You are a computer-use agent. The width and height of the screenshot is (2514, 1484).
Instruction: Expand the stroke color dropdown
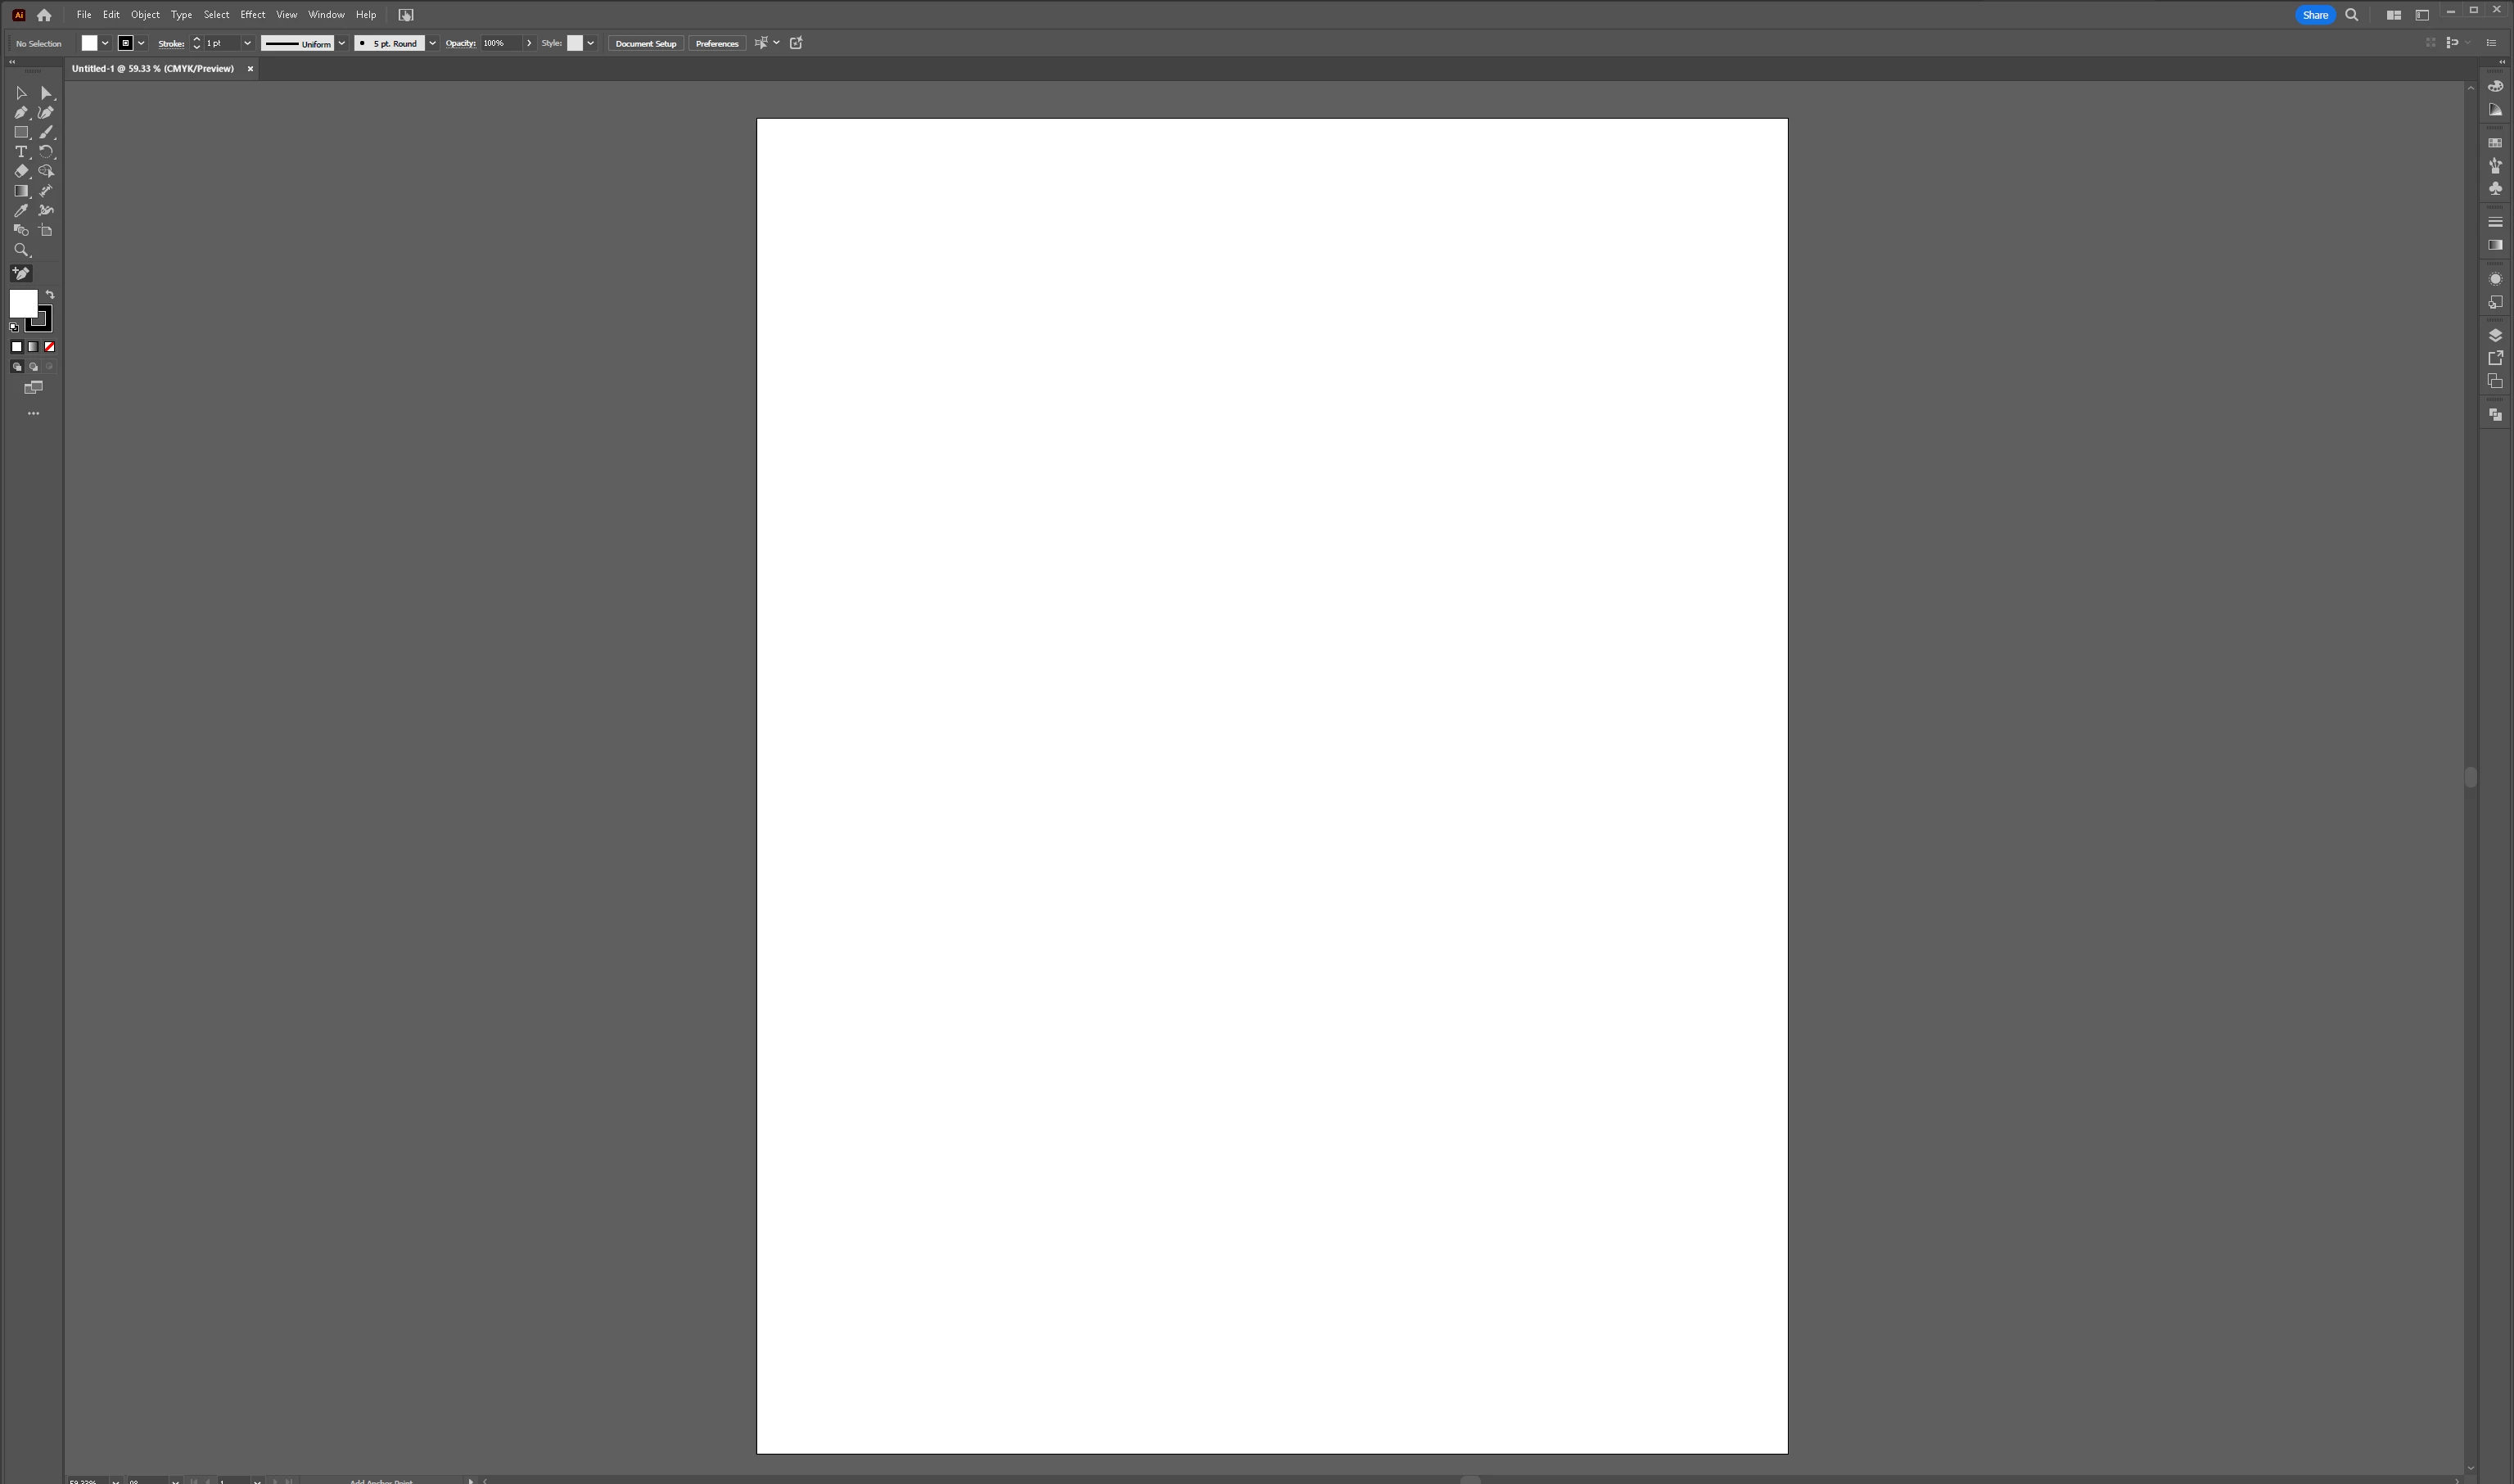[141, 43]
